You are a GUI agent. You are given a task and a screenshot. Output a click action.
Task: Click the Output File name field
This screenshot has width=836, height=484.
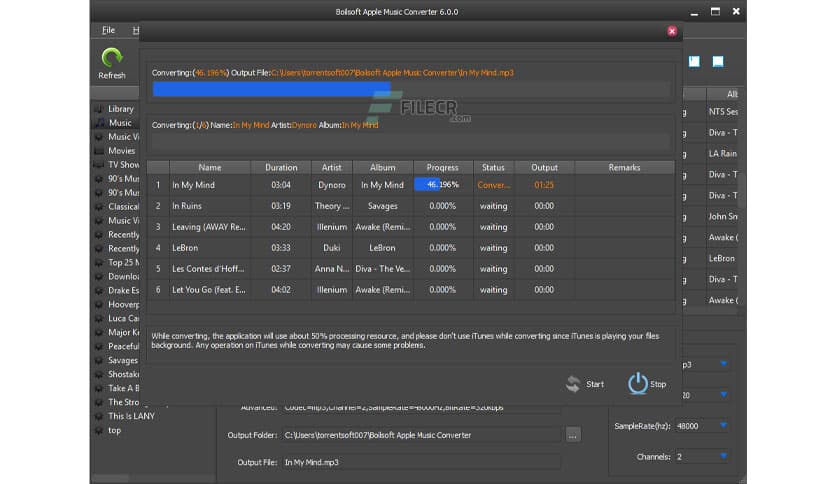[x=421, y=462]
